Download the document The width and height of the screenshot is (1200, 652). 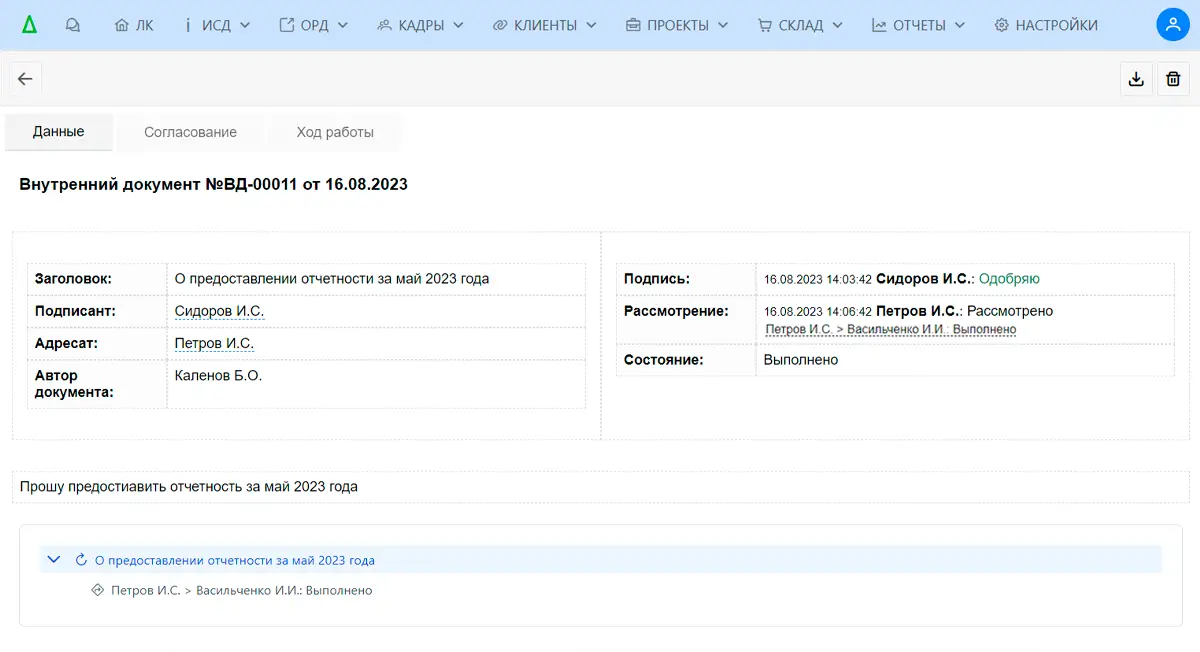(1136, 79)
